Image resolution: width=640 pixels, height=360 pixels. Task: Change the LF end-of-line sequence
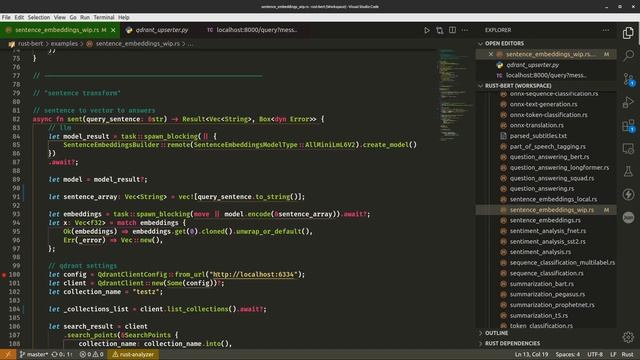coord(613,354)
